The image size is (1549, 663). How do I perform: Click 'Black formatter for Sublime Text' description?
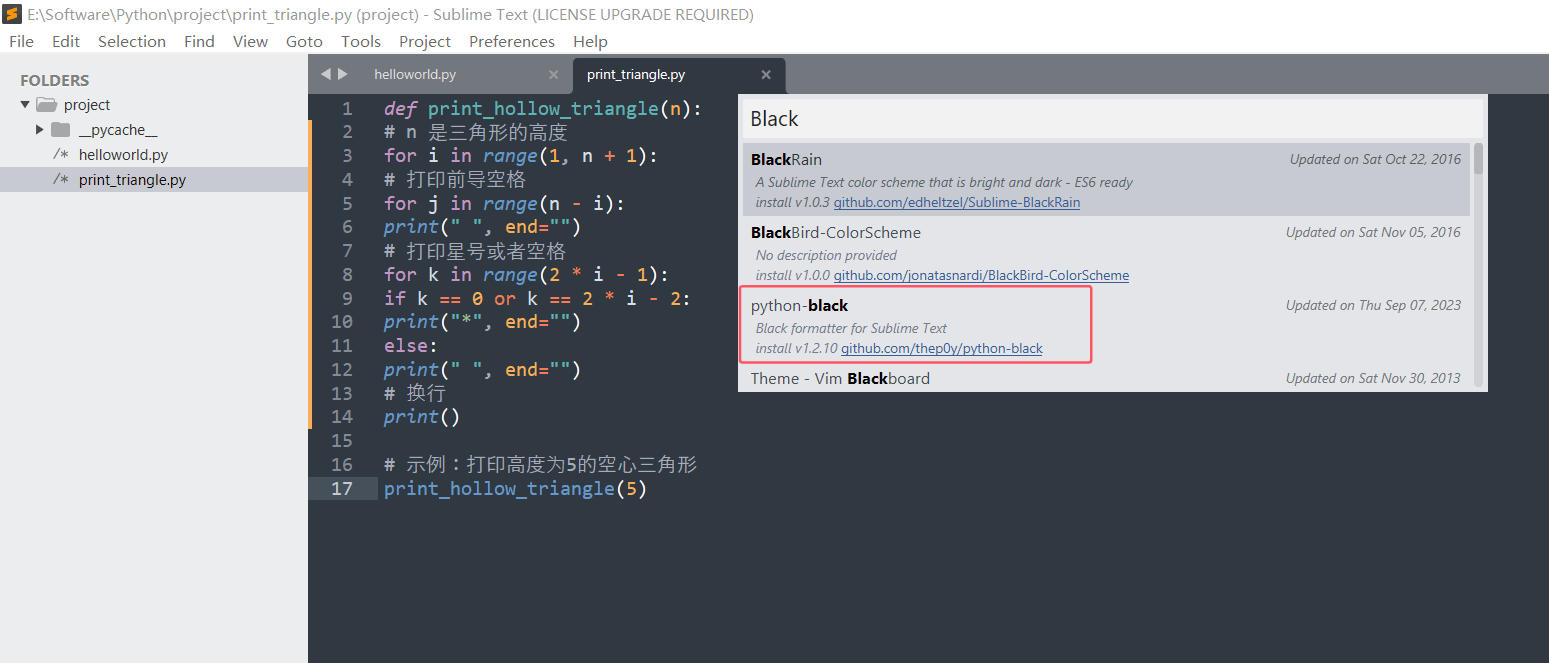[851, 328]
